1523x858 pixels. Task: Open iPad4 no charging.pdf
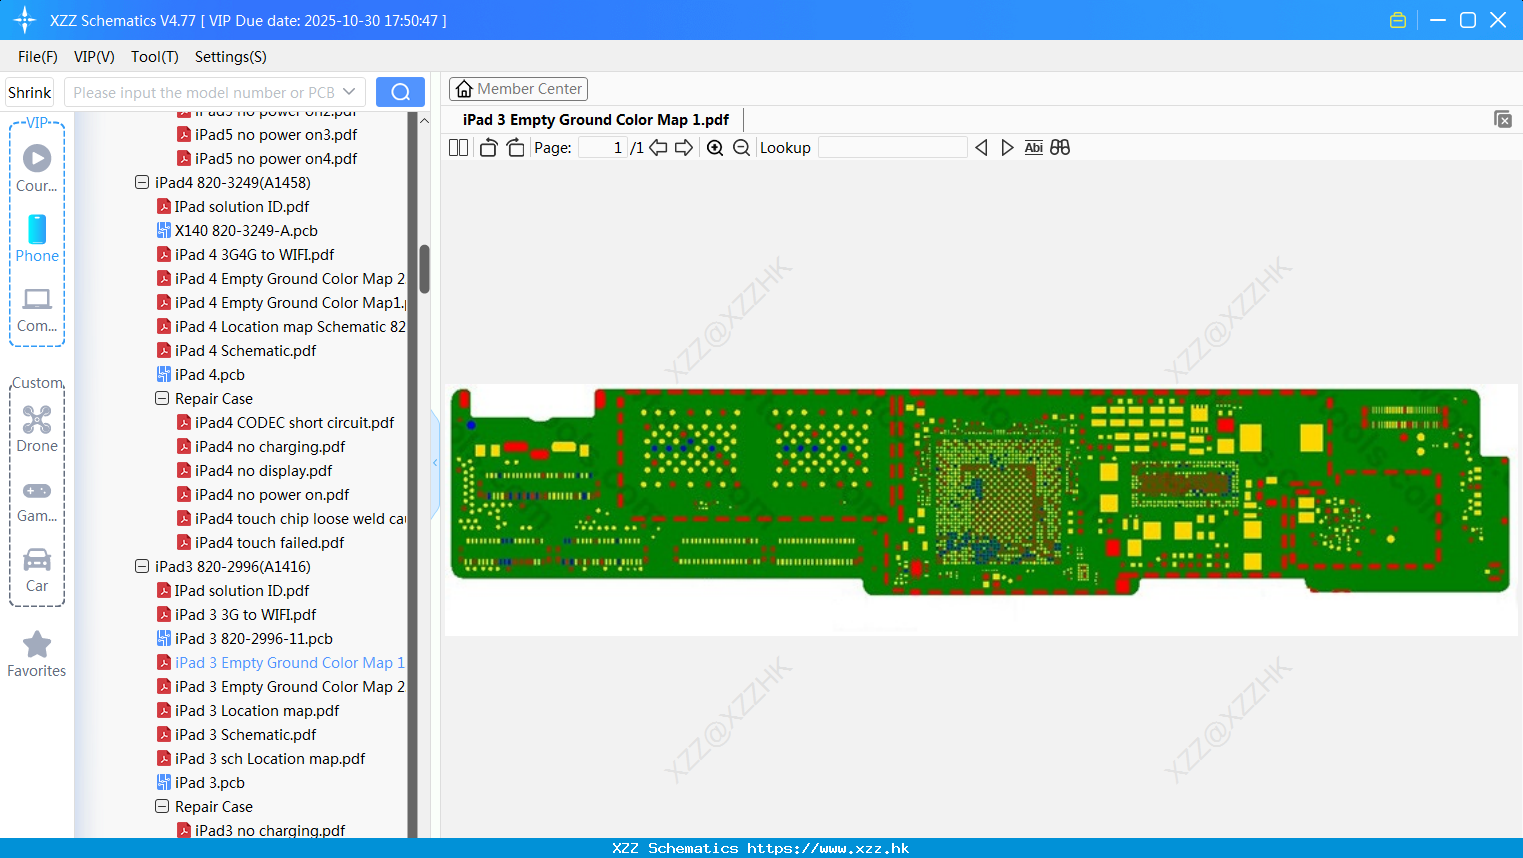(x=270, y=447)
